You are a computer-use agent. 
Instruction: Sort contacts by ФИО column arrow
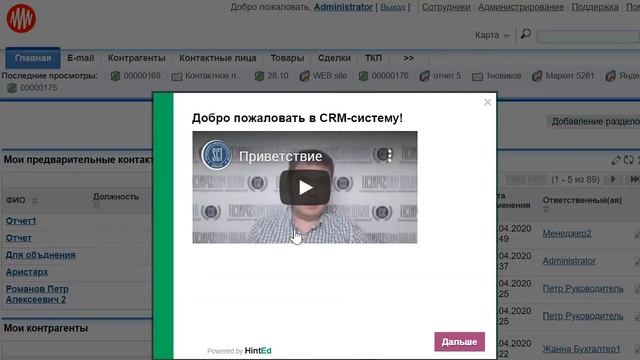pyautogui.click(x=35, y=200)
